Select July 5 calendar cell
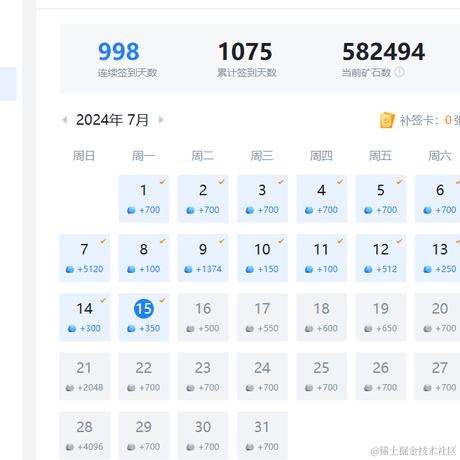This screenshot has width=460, height=460. coord(381,199)
